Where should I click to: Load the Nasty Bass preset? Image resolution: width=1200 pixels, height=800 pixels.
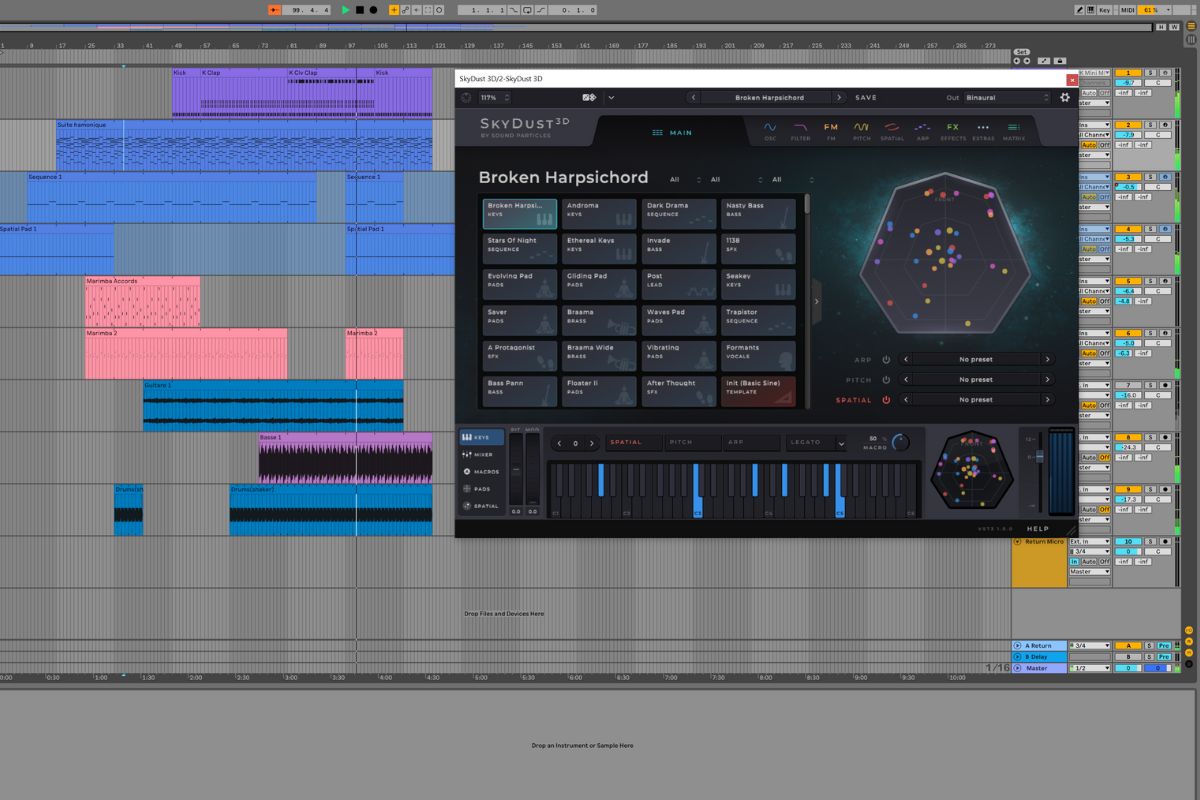759,213
